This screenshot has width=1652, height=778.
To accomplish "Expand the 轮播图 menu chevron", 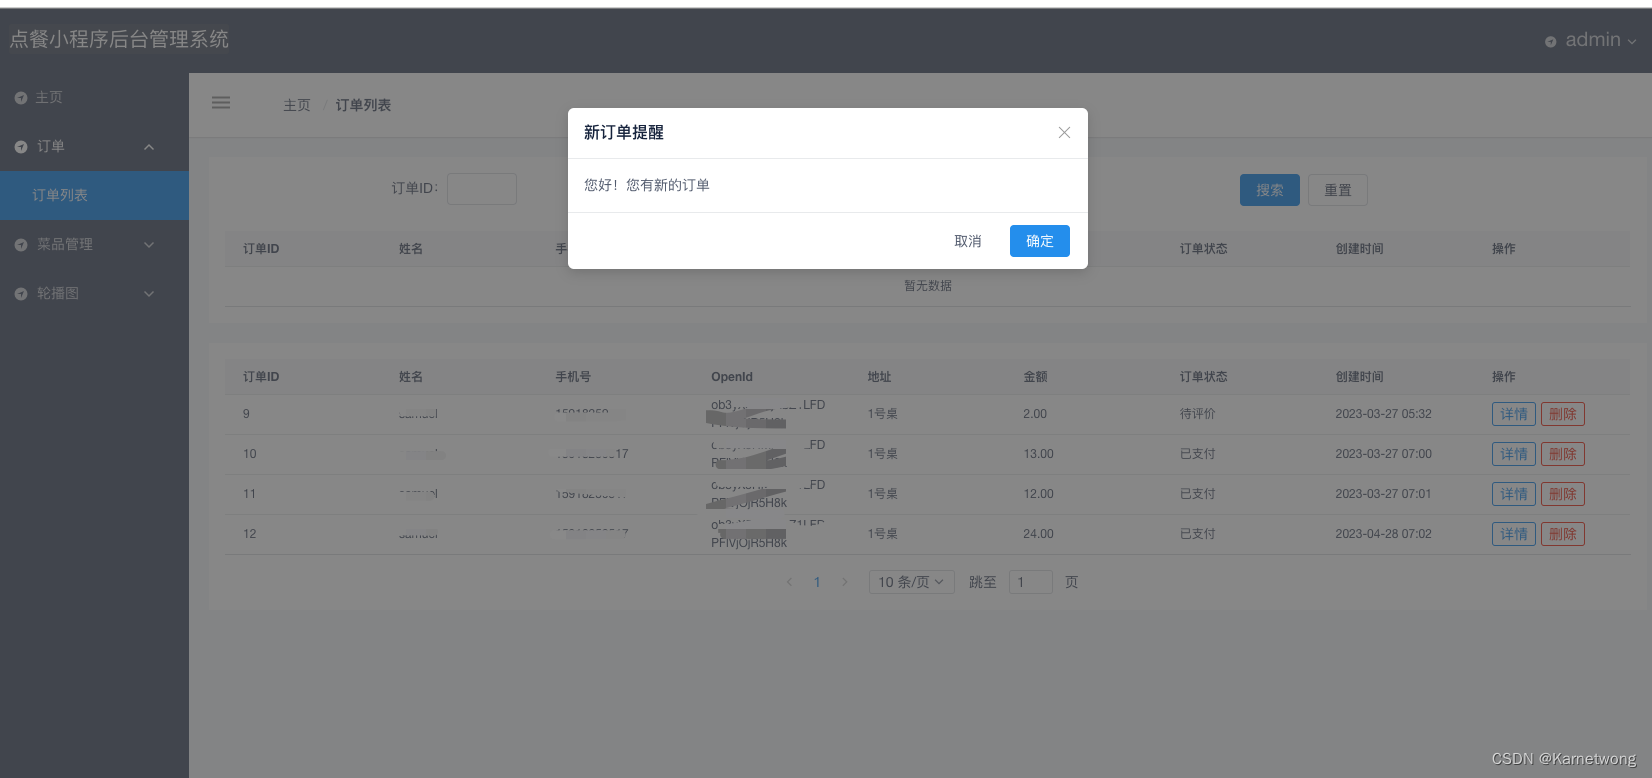I will [x=149, y=294].
